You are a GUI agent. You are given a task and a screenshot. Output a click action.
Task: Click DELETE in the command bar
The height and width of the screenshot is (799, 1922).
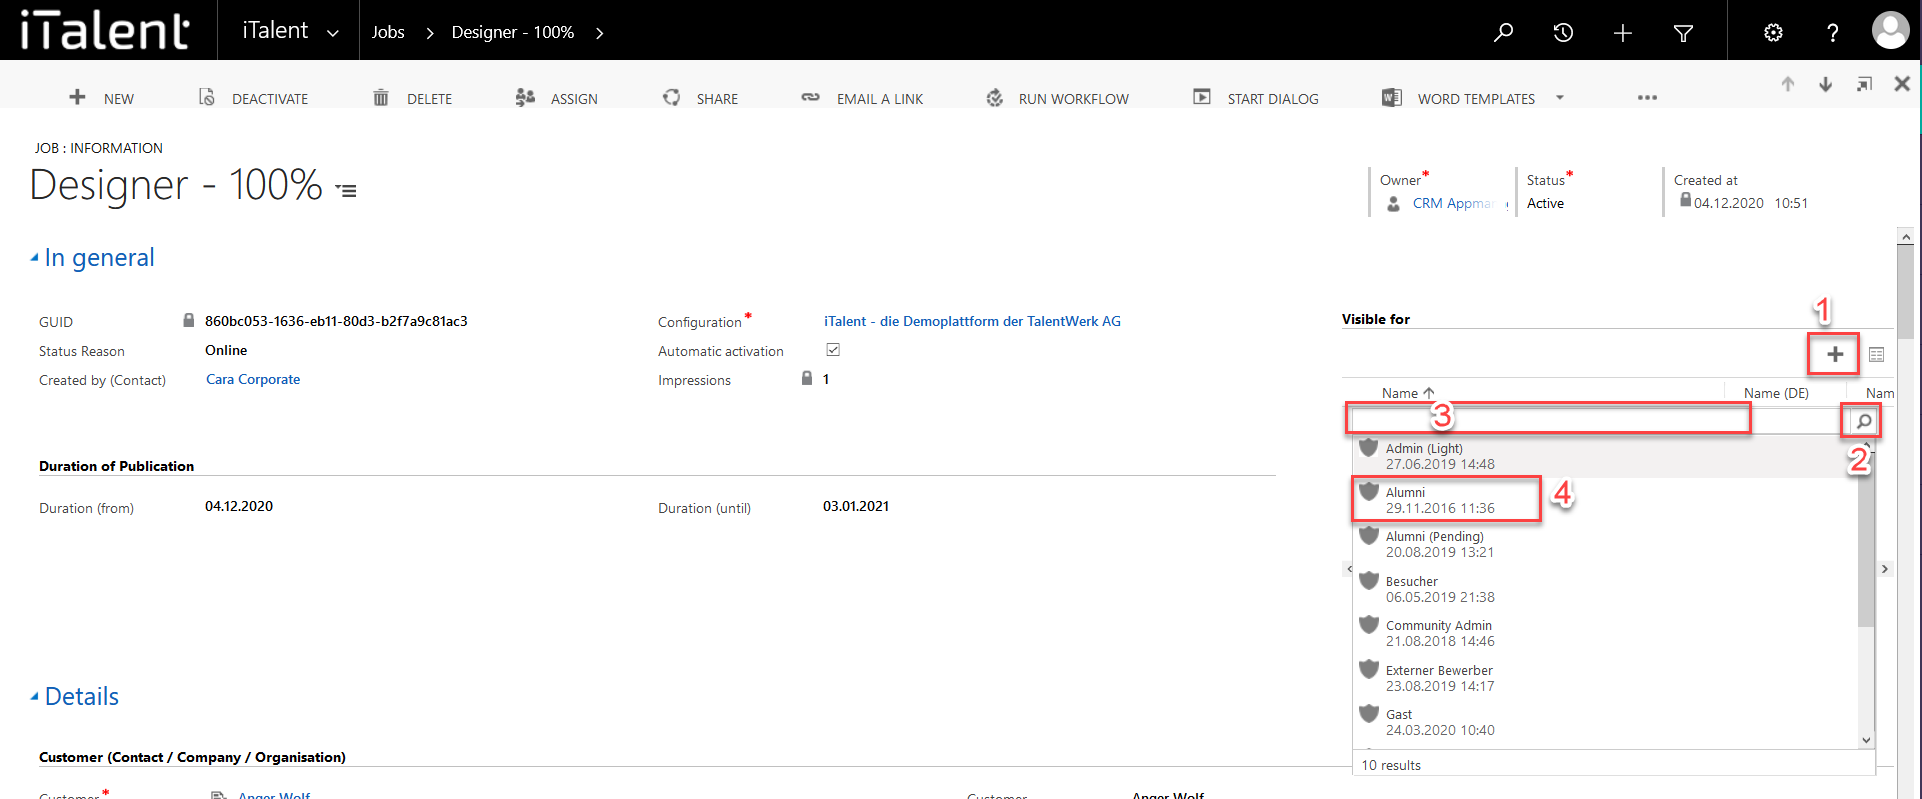[x=412, y=98]
